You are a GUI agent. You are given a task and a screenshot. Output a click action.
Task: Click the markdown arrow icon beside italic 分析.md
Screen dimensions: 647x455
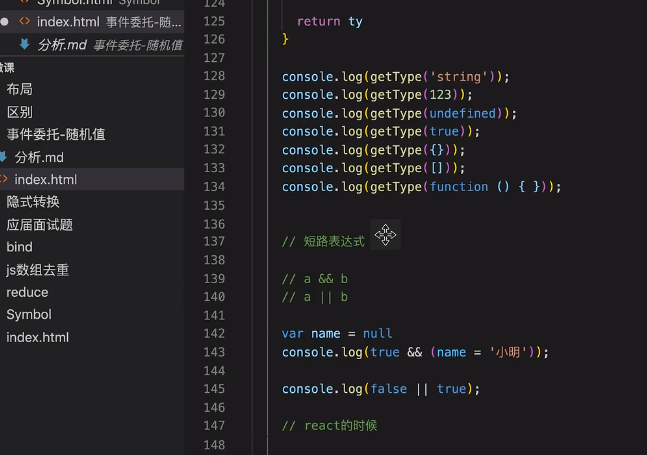pyautogui.click(x=24, y=44)
